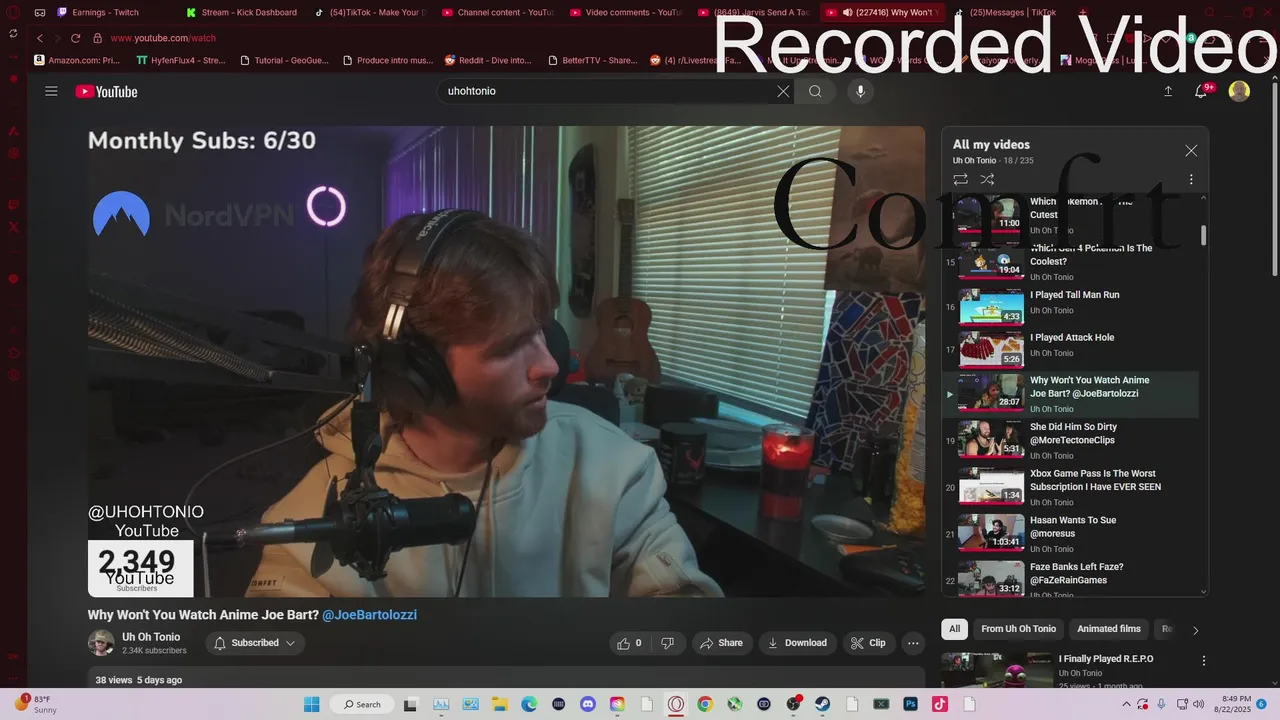Go back with the browser back arrow

[40, 38]
